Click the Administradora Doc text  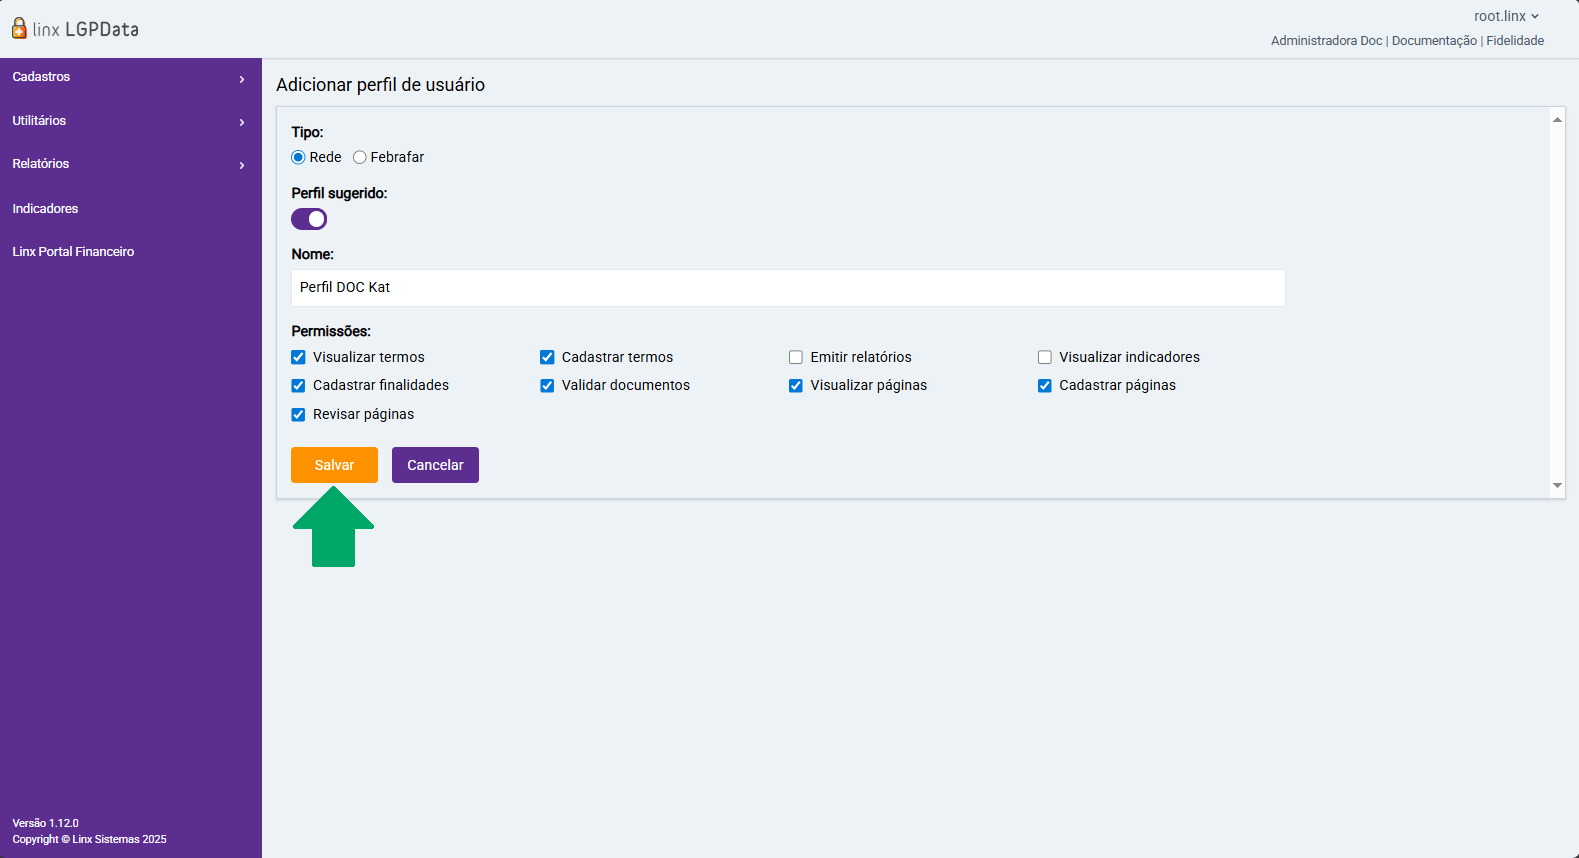click(x=1326, y=41)
